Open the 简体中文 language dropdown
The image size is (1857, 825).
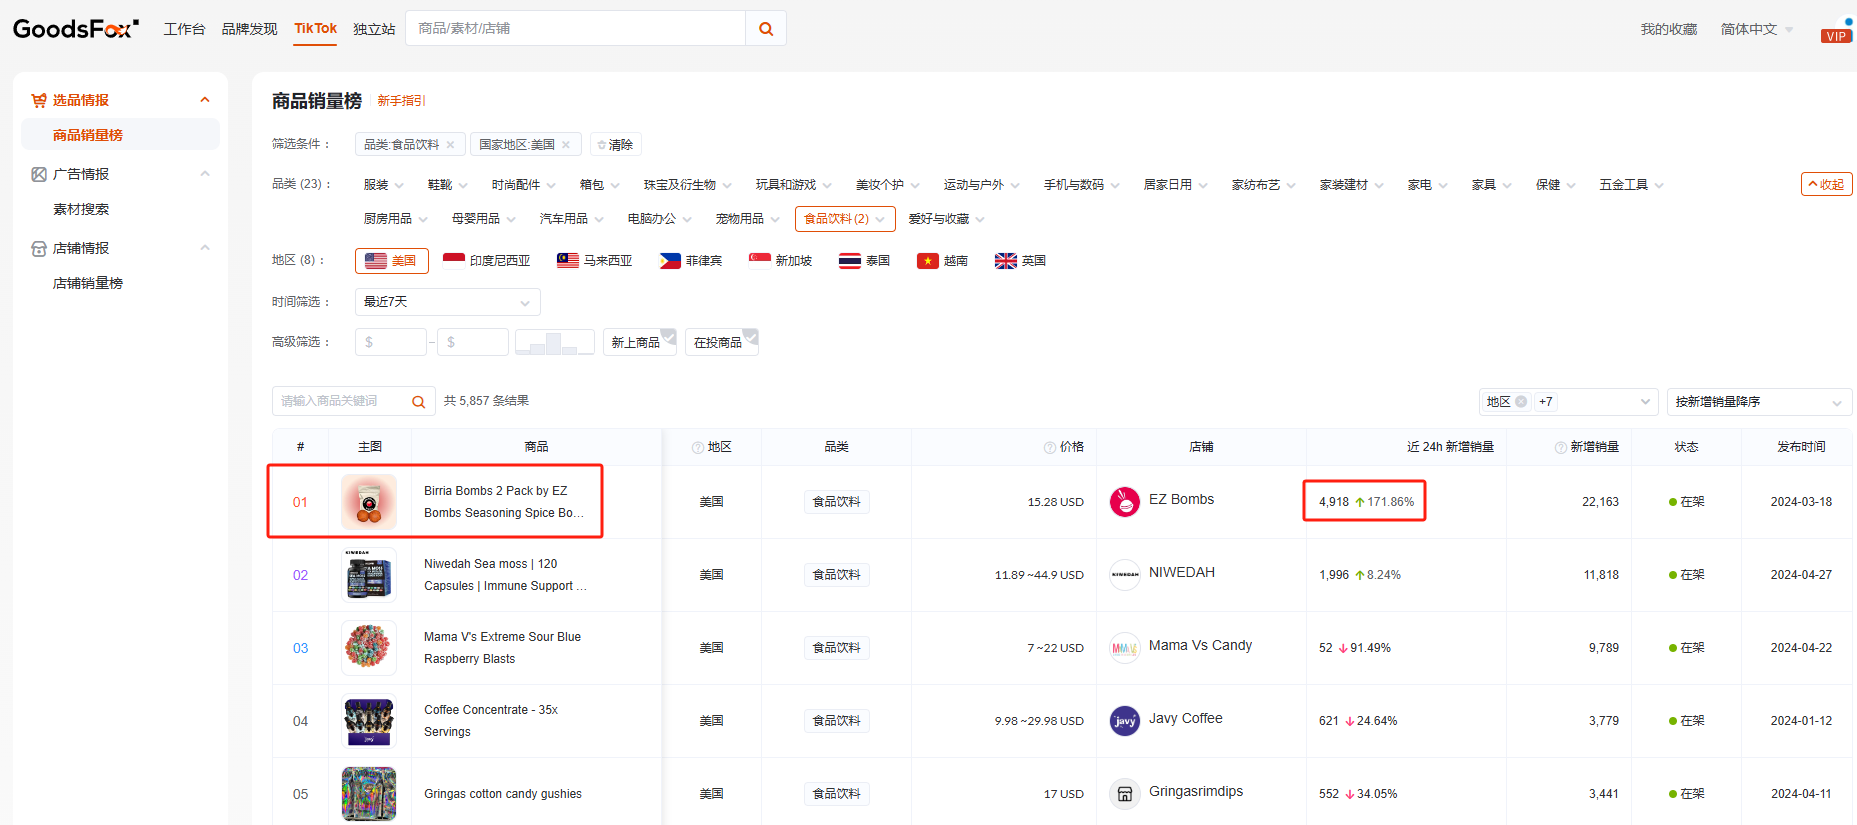[1757, 30]
